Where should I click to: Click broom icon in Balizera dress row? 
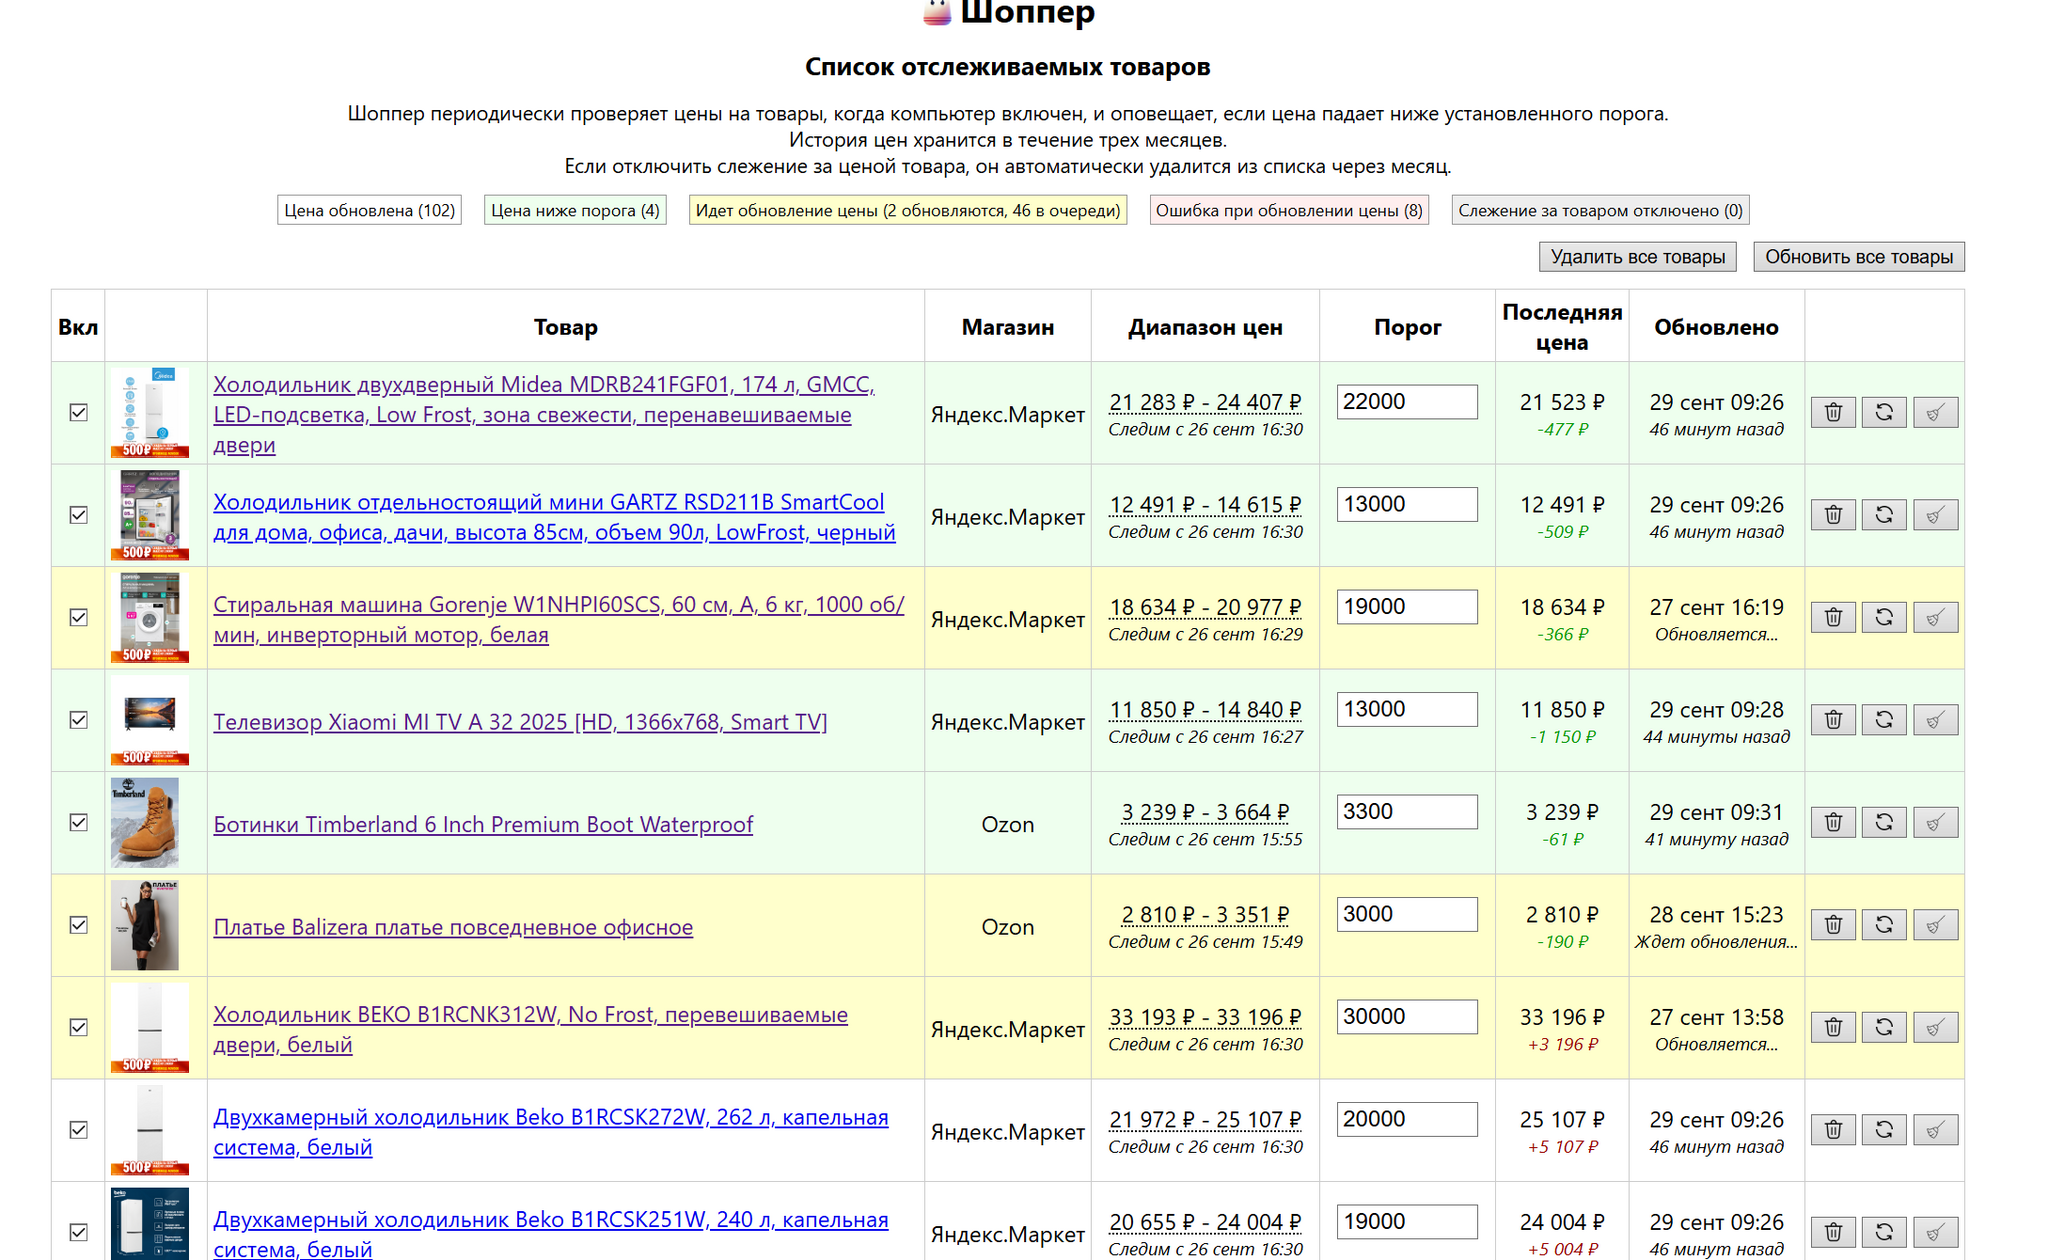coord(1934,925)
